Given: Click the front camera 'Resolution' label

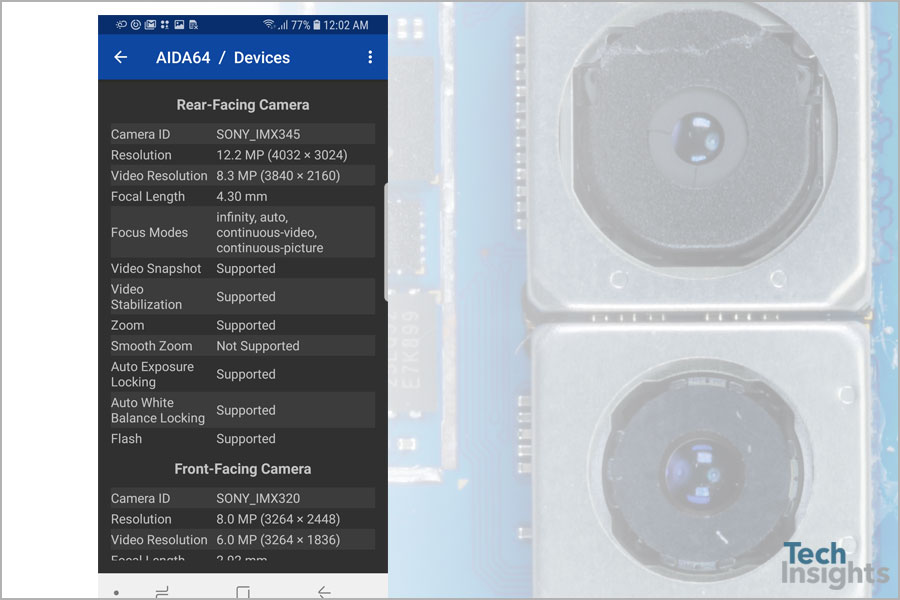Looking at the screenshot, I should click(141, 519).
